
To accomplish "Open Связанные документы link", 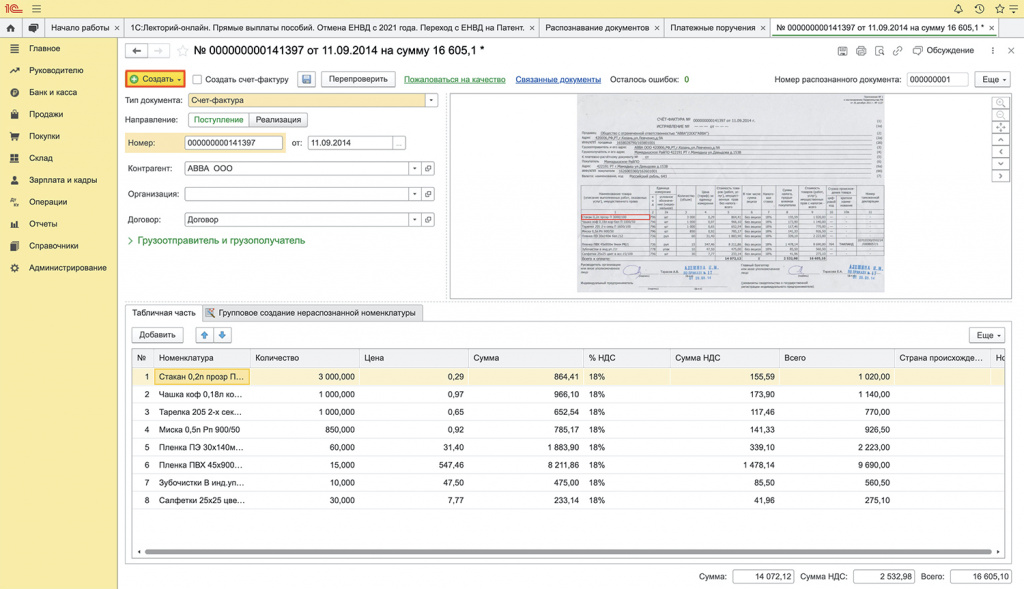I will click(558, 79).
